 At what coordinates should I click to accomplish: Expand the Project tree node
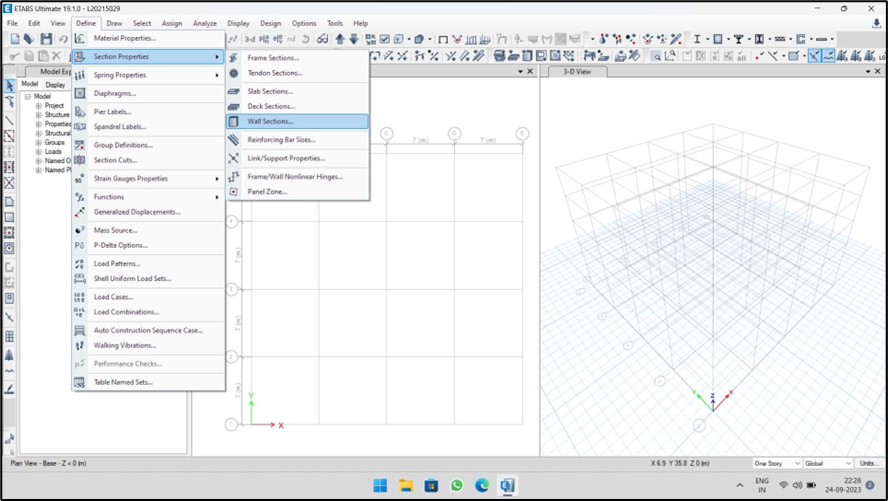pos(39,106)
